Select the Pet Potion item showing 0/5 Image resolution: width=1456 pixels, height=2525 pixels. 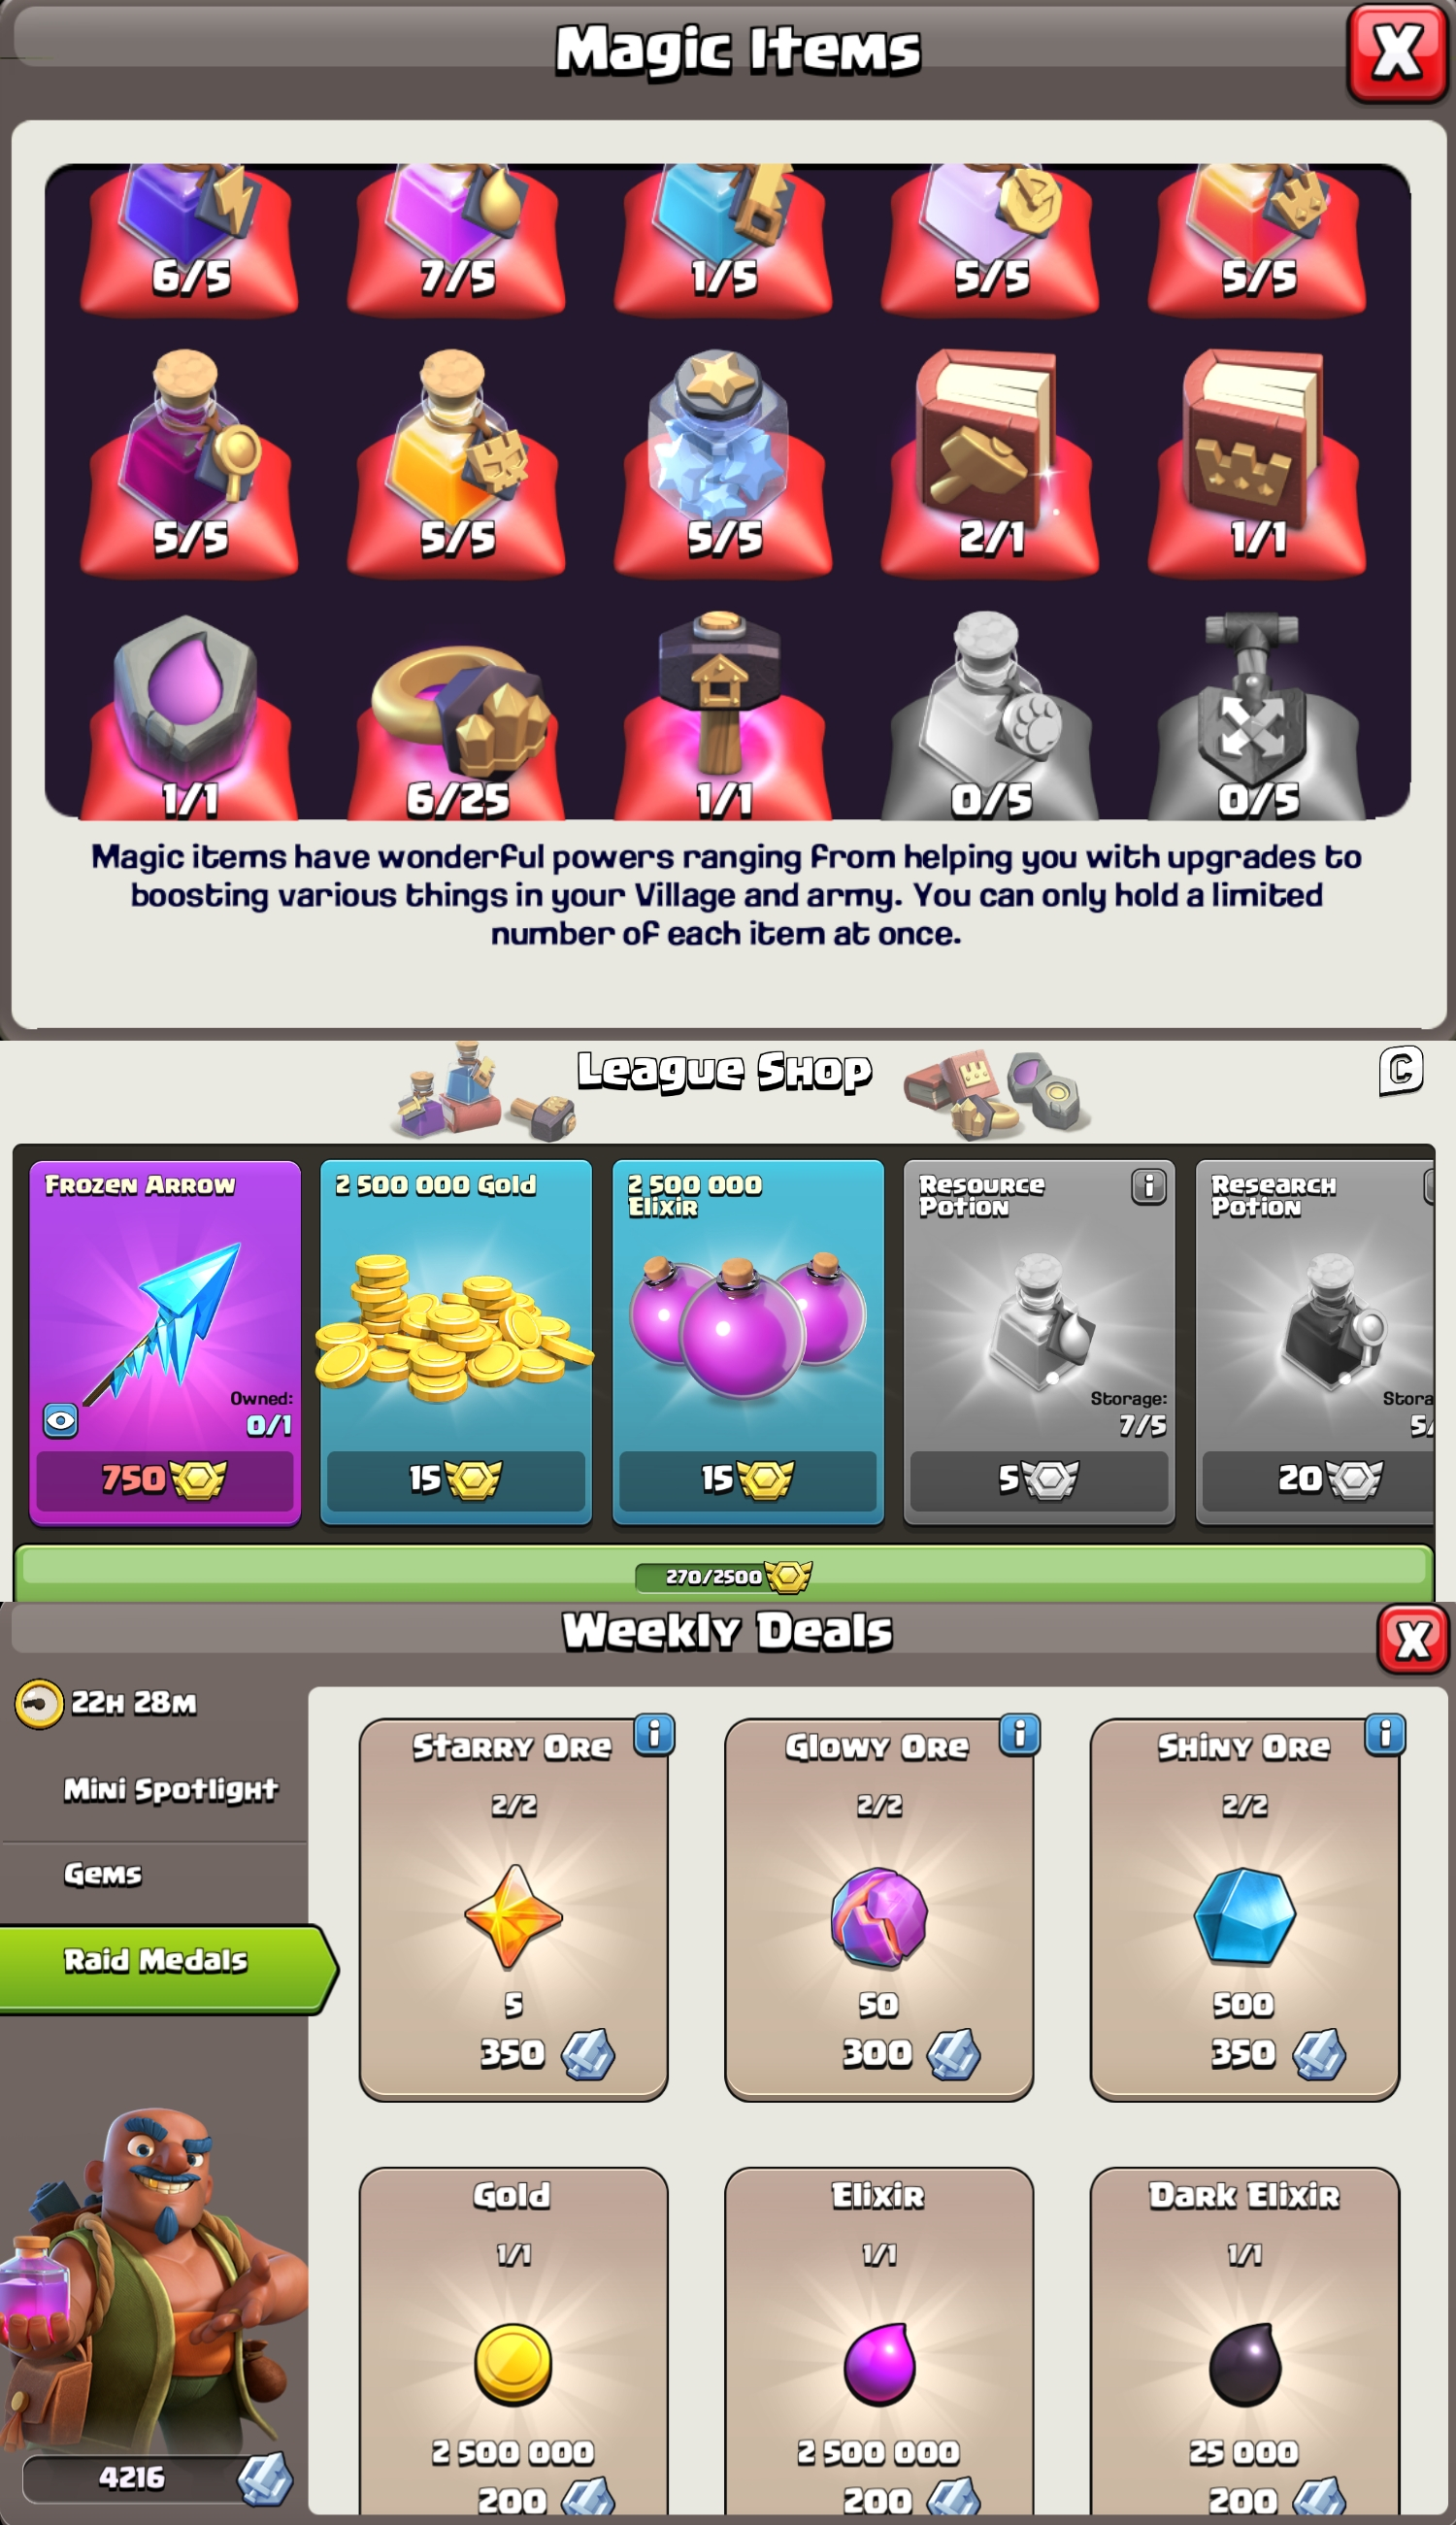pos(990,716)
